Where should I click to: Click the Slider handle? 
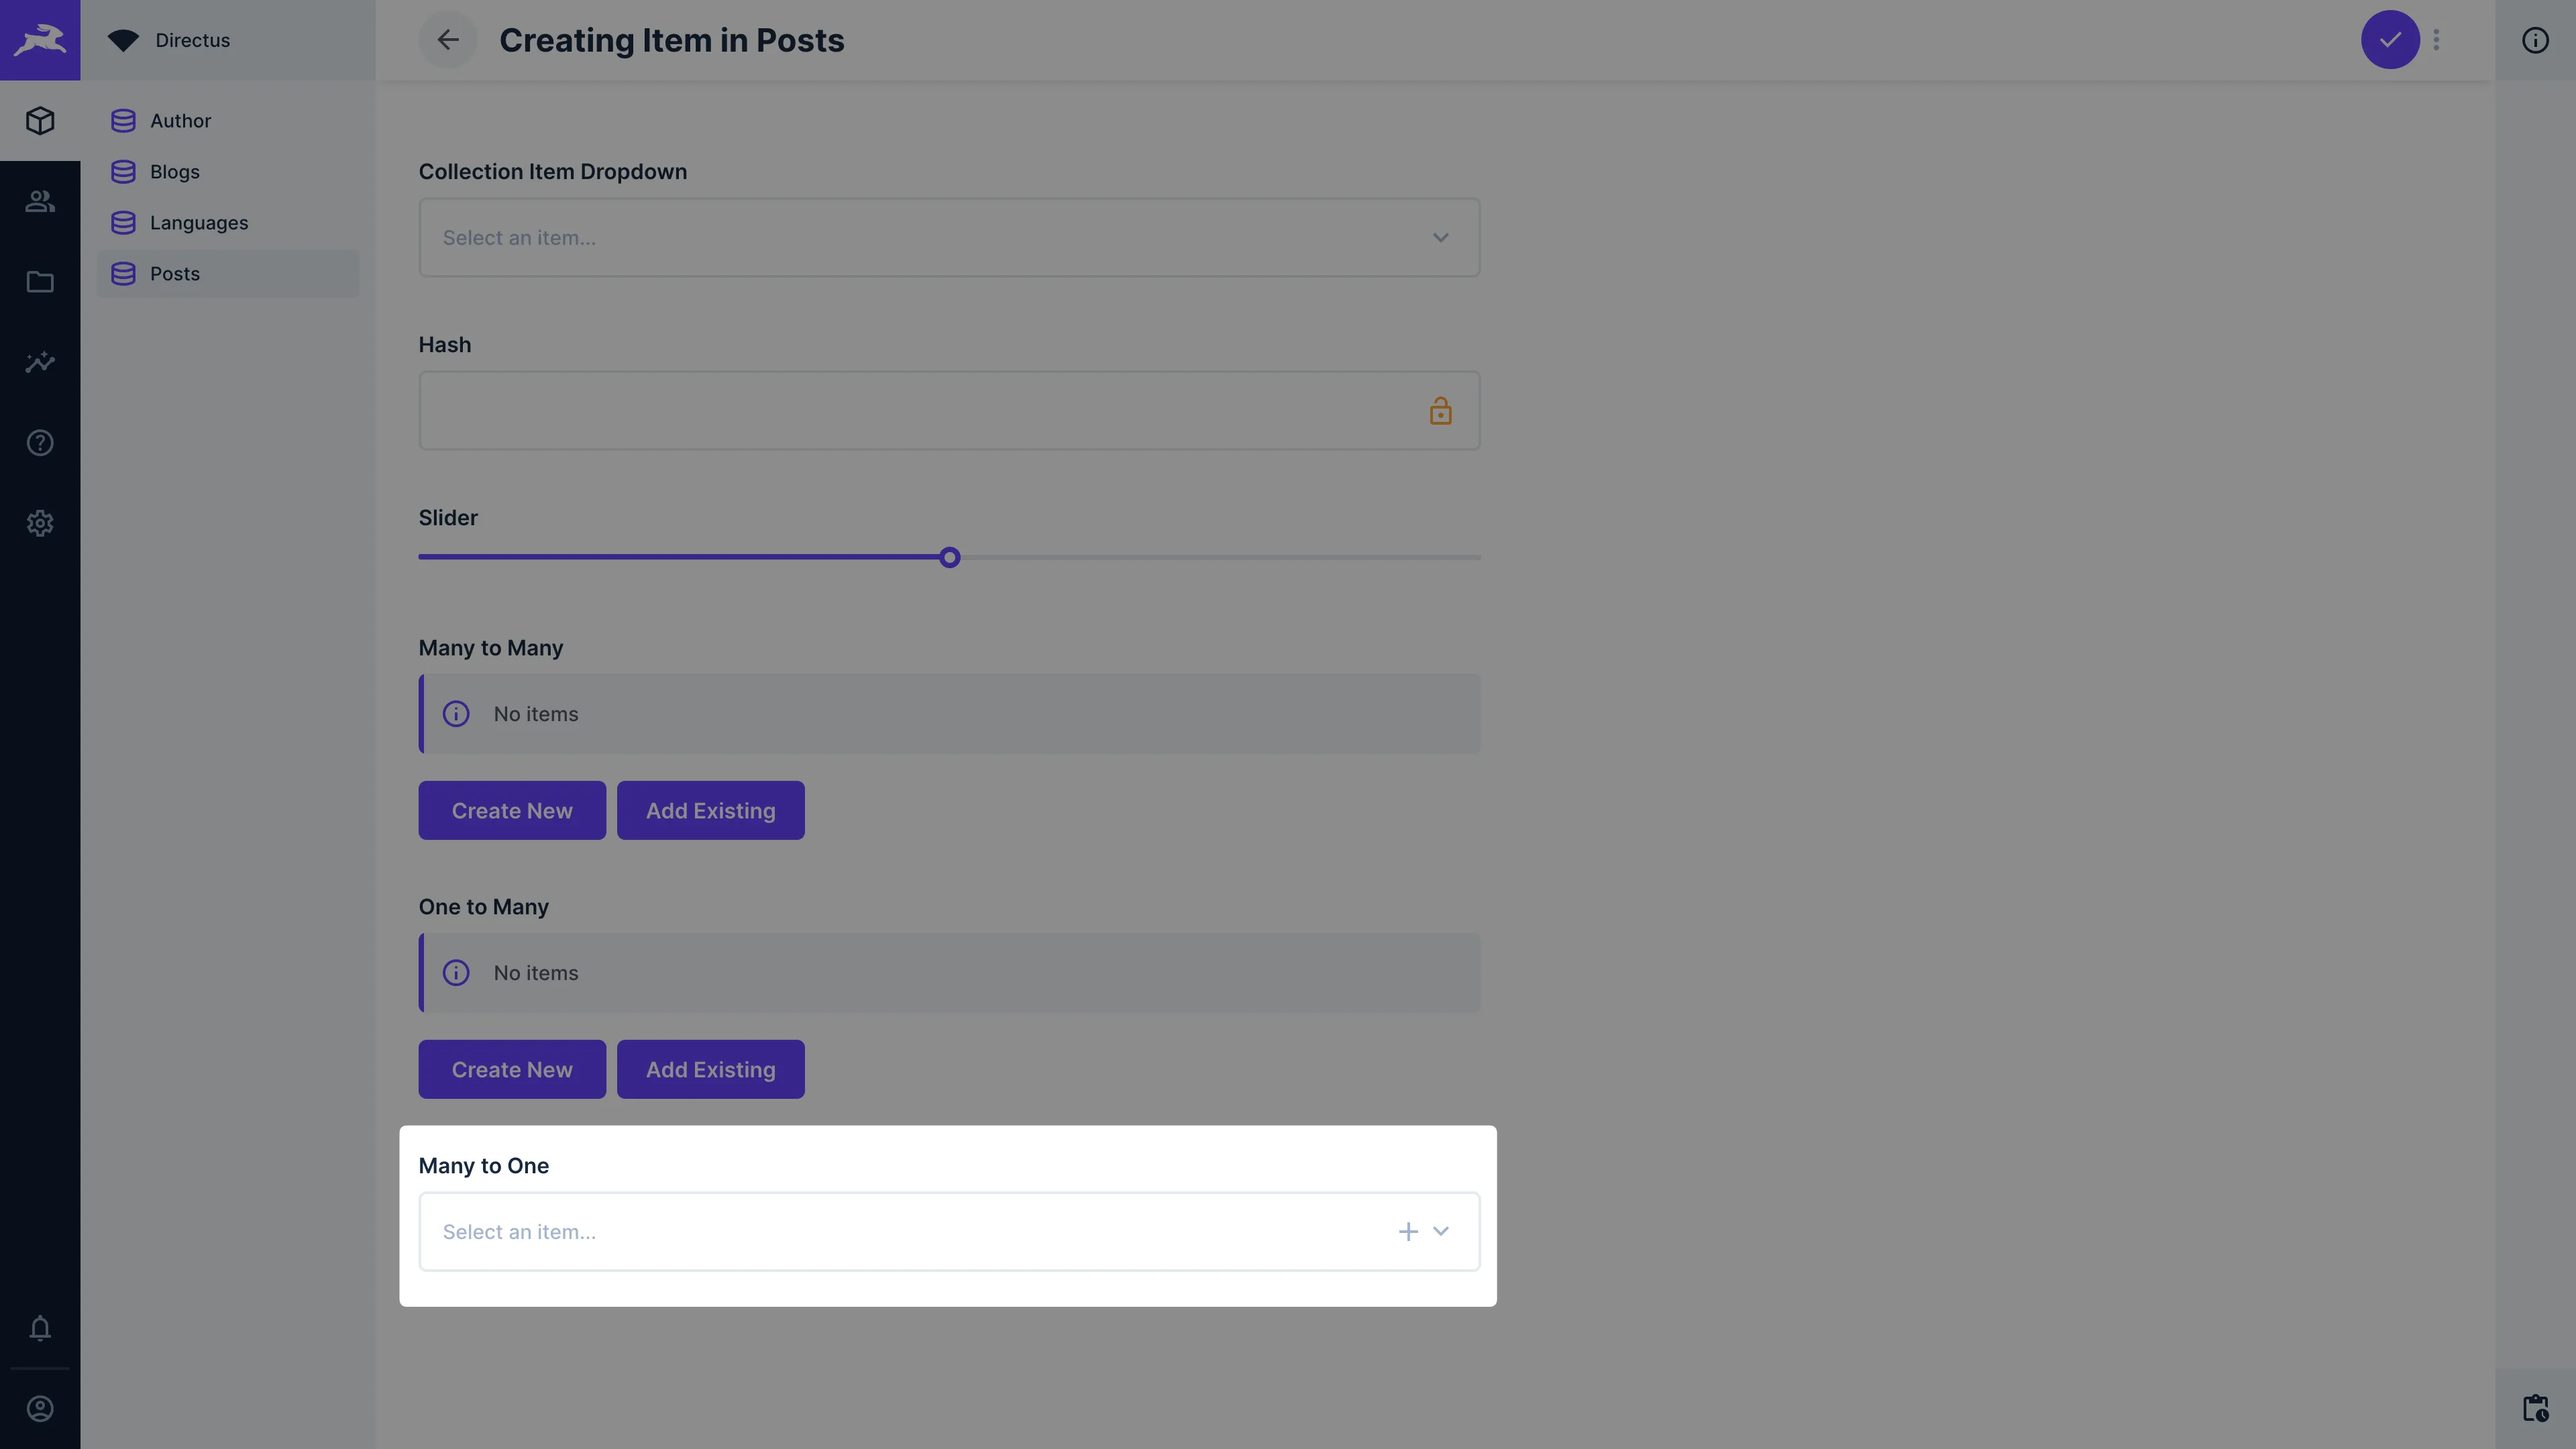[949, 557]
